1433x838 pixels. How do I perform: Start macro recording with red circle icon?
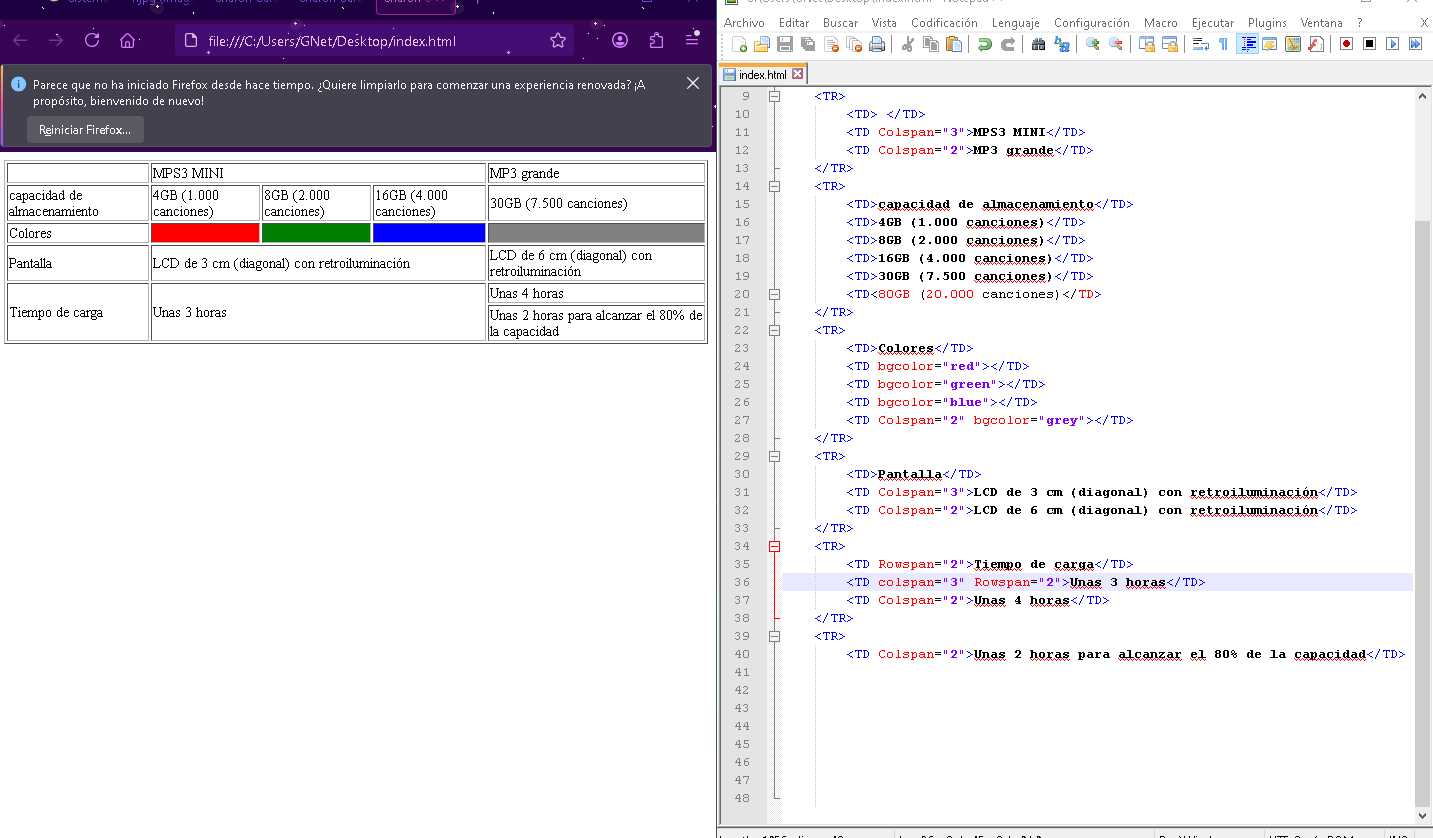[x=1346, y=44]
